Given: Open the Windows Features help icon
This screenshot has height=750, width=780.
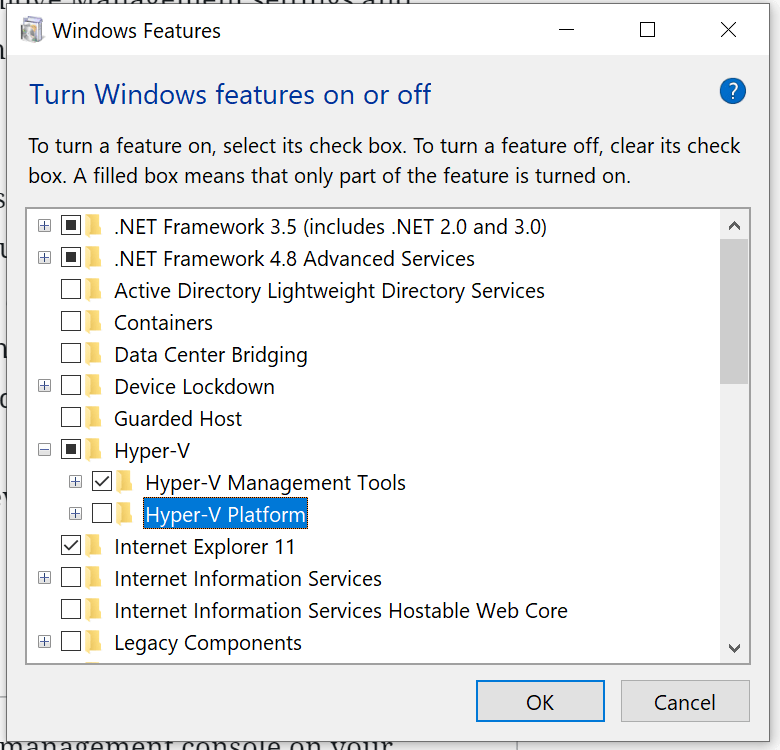Looking at the screenshot, I should pyautogui.click(x=732, y=91).
